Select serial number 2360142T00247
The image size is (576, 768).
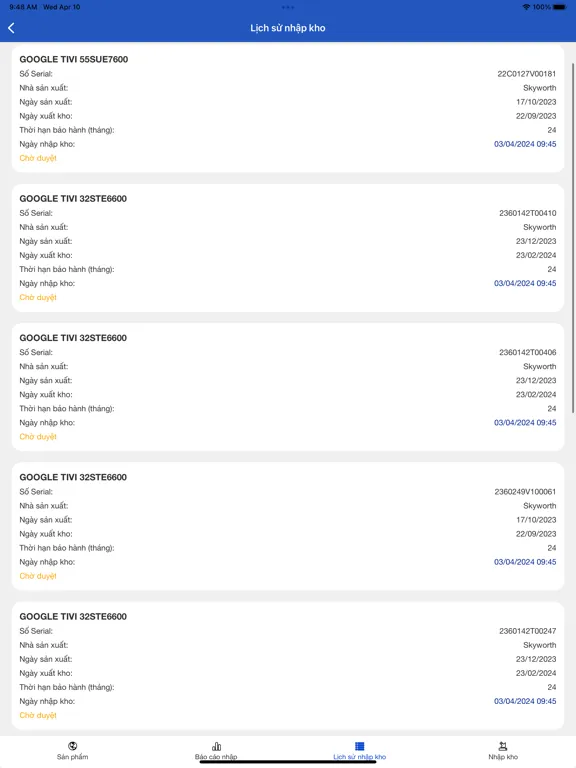[x=528, y=631]
